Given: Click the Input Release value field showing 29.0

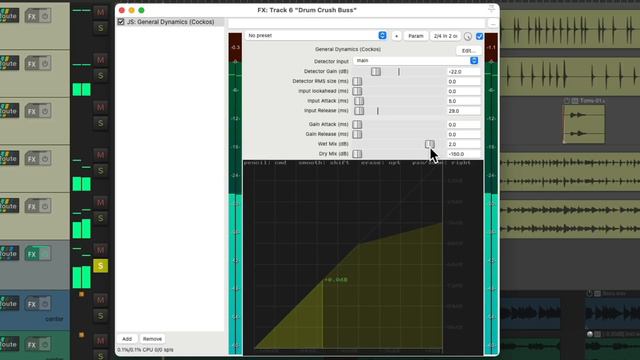Looking at the screenshot, I should 464,111.
